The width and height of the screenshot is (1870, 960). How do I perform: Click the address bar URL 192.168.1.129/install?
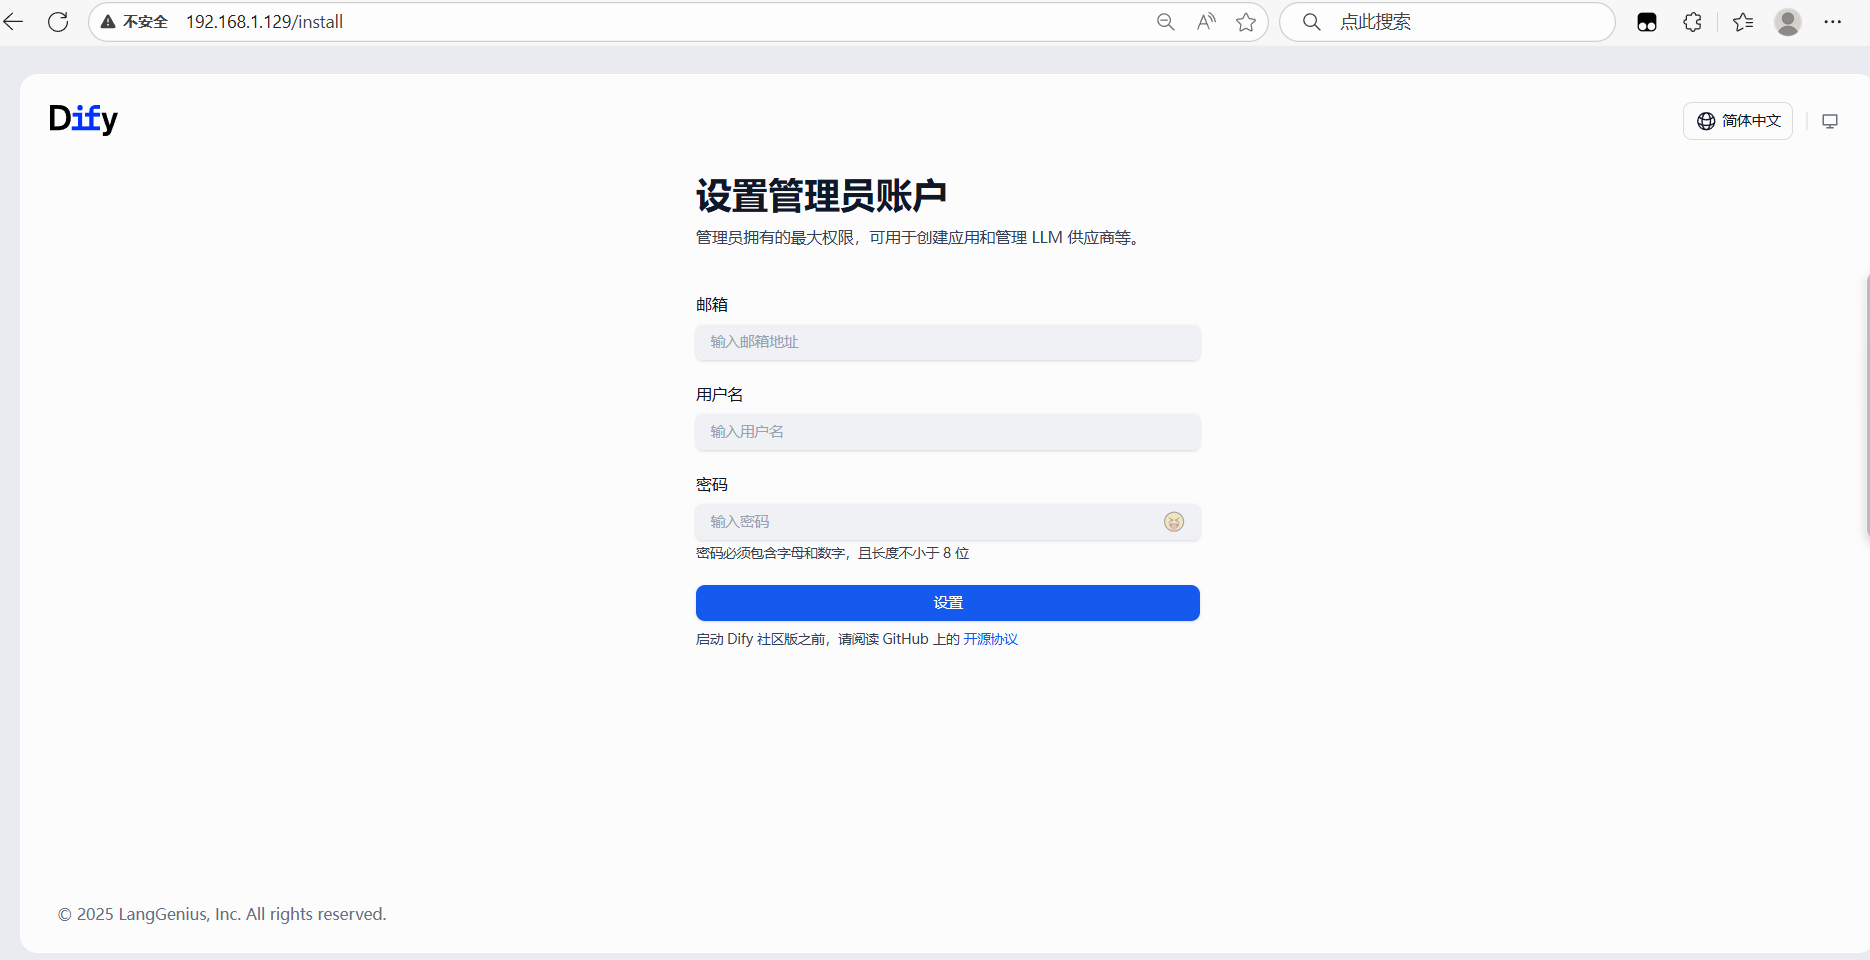(264, 22)
